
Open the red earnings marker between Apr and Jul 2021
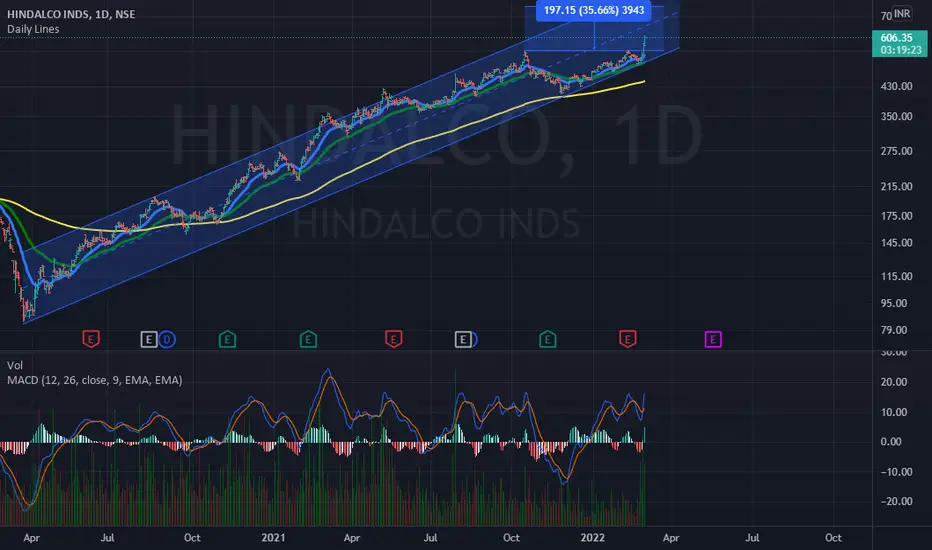(x=393, y=340)
